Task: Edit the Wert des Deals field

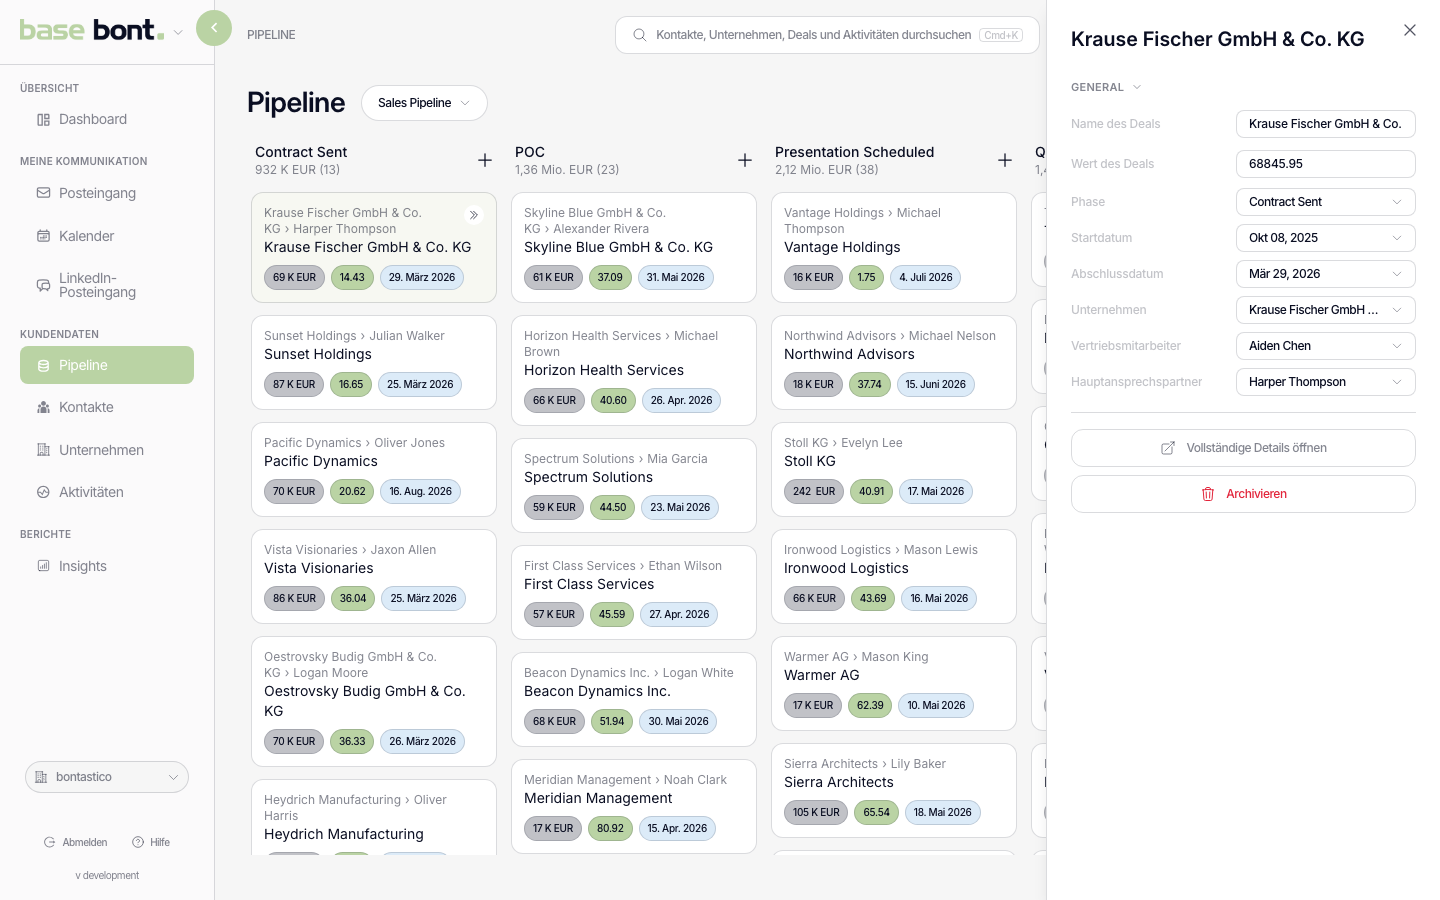Action: point(1326,164)
